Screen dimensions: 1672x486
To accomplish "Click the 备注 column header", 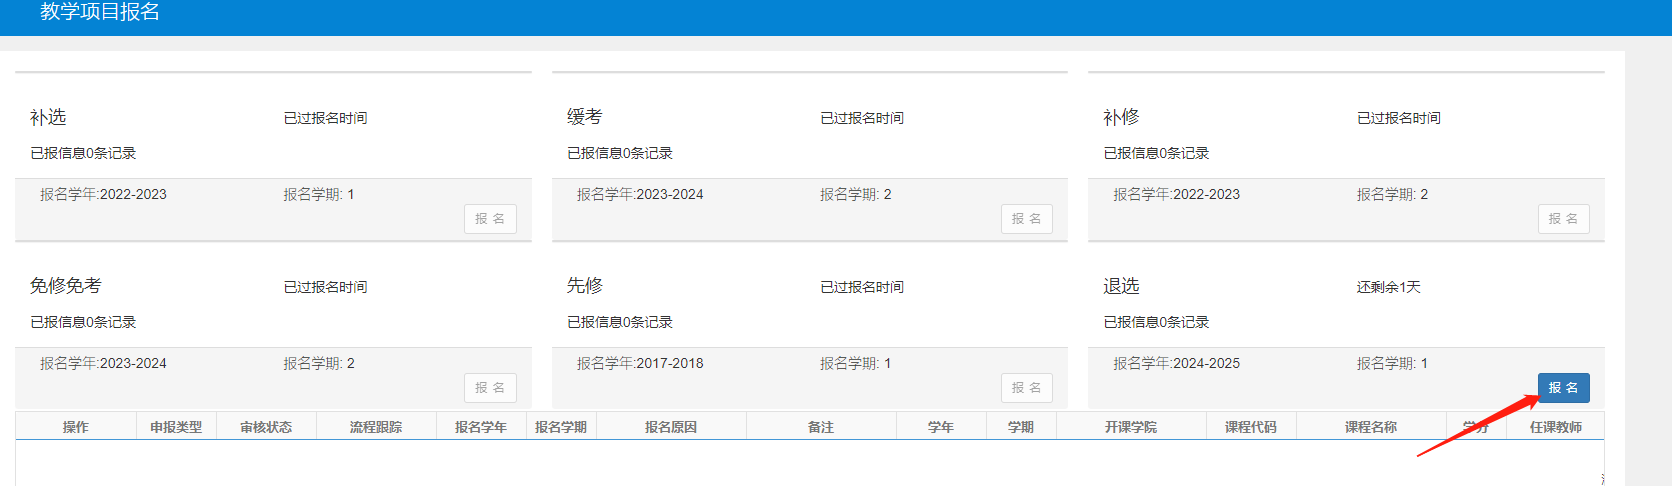I will click(821, 427).
